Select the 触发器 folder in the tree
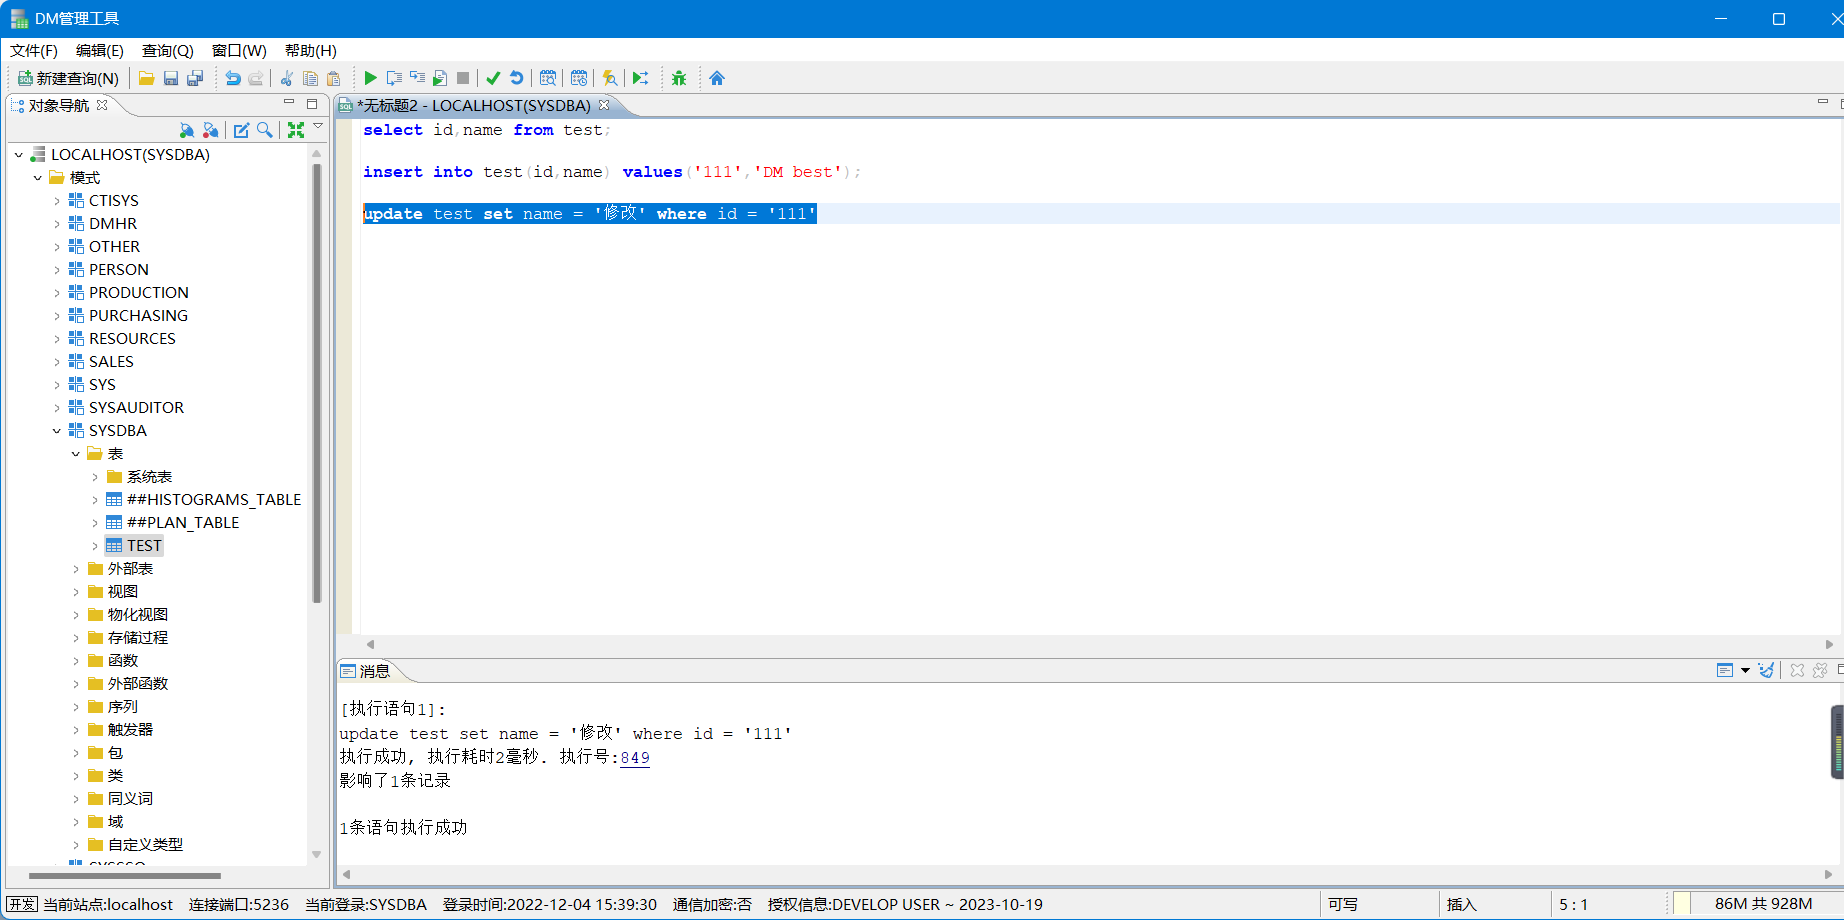This screenshot has height=920, width=1844. [x=130, y=729]
